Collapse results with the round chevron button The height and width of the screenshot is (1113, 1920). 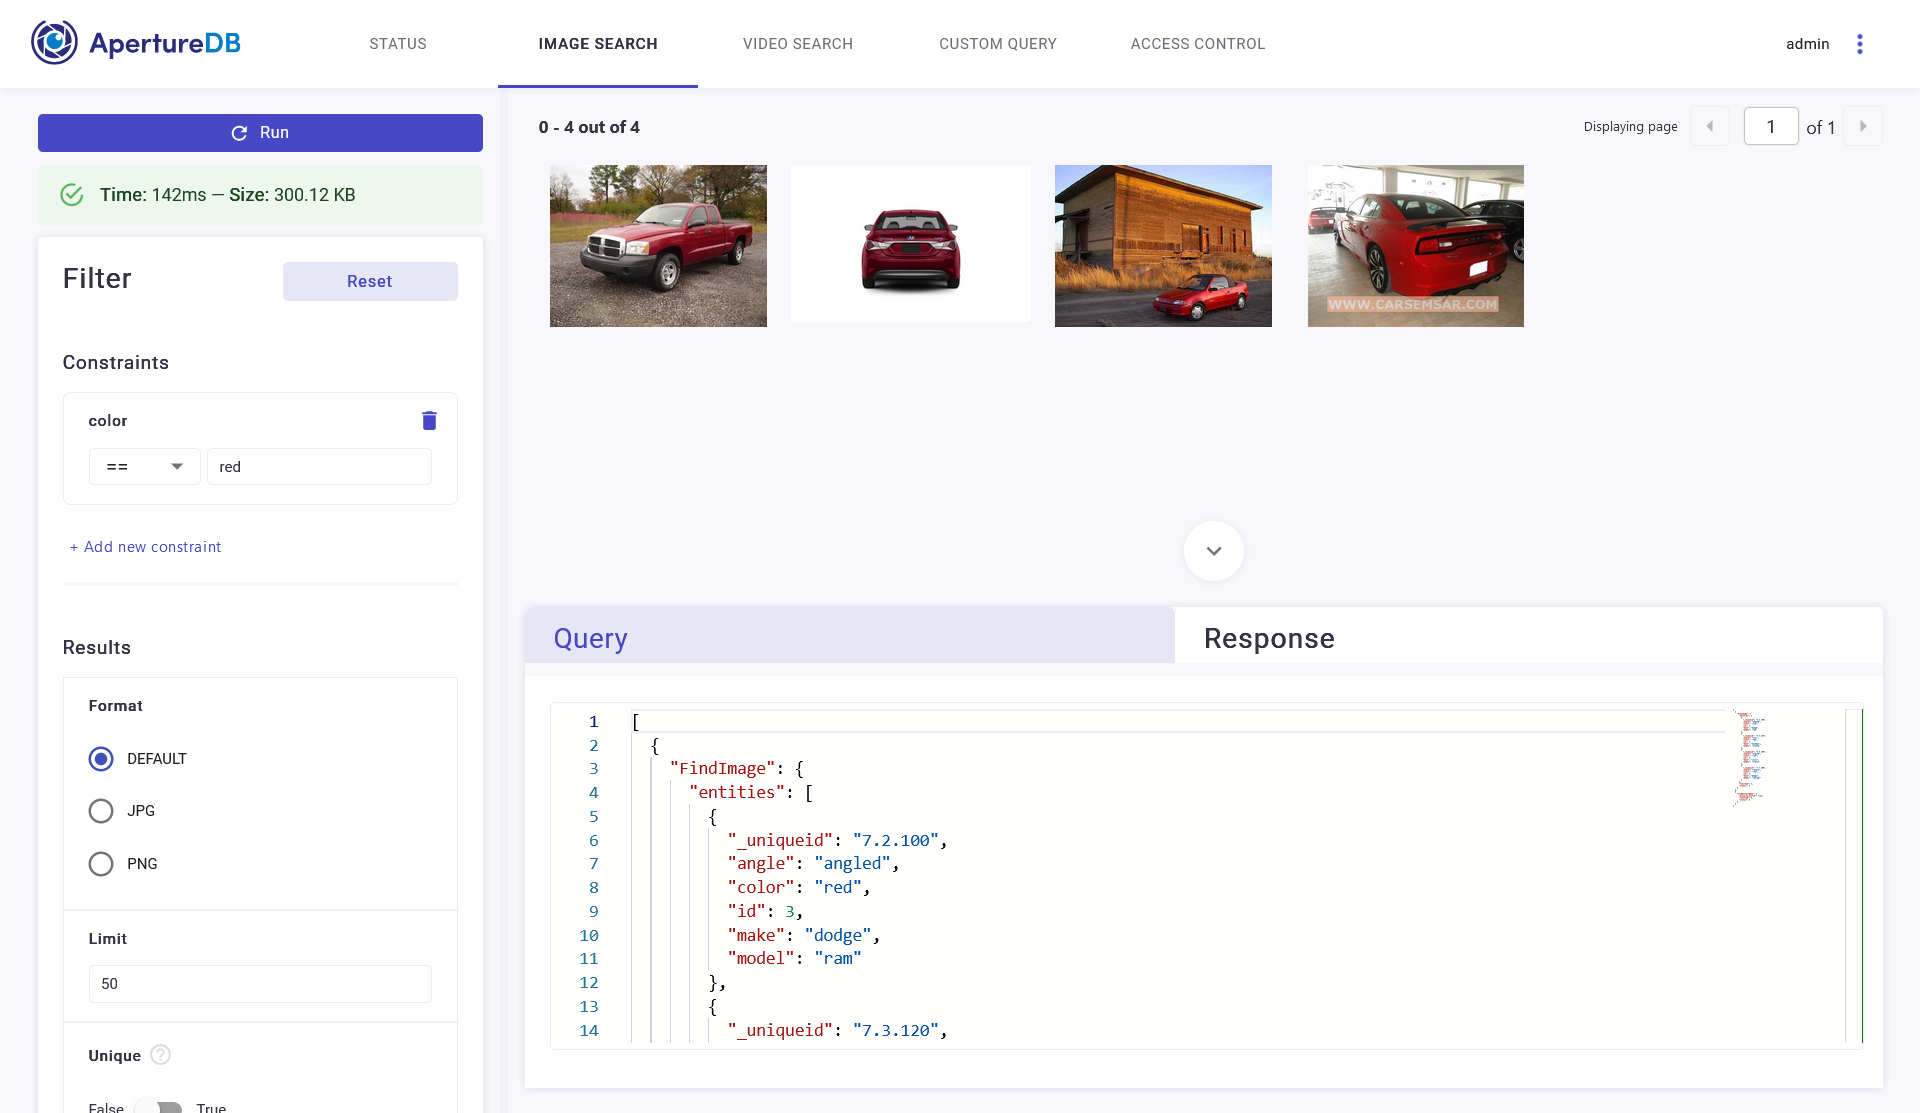pos(1214,551)
